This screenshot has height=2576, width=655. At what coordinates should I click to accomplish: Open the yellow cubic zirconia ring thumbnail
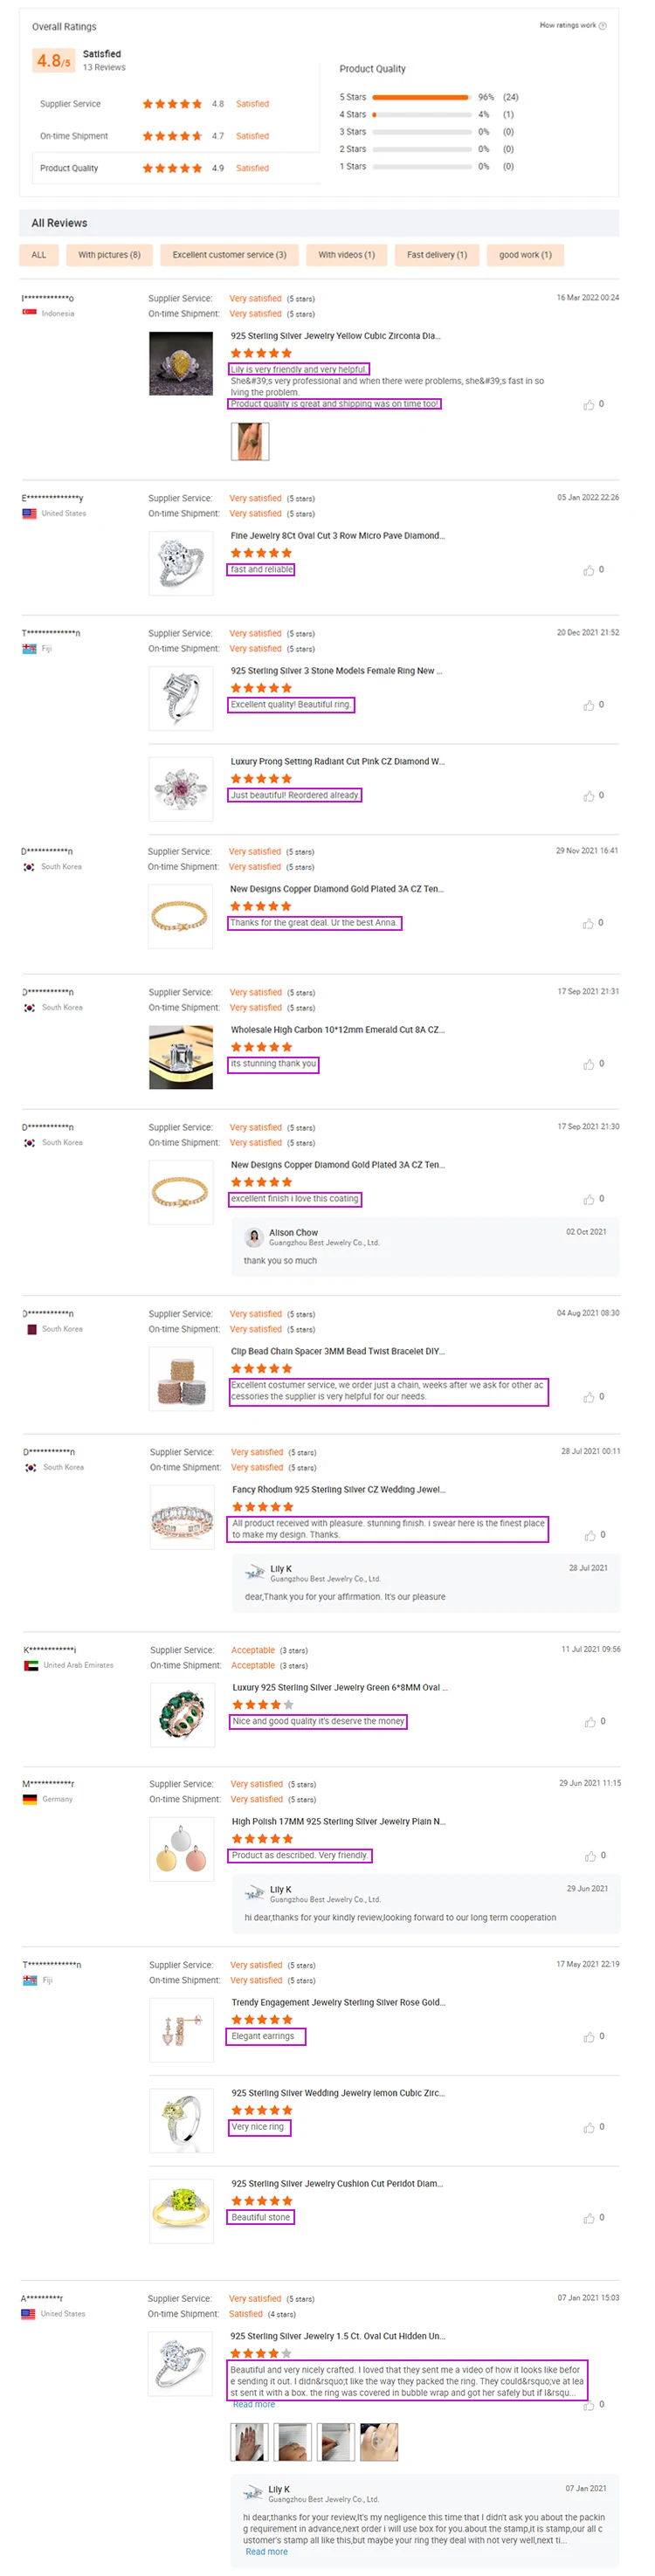point(180,364)
